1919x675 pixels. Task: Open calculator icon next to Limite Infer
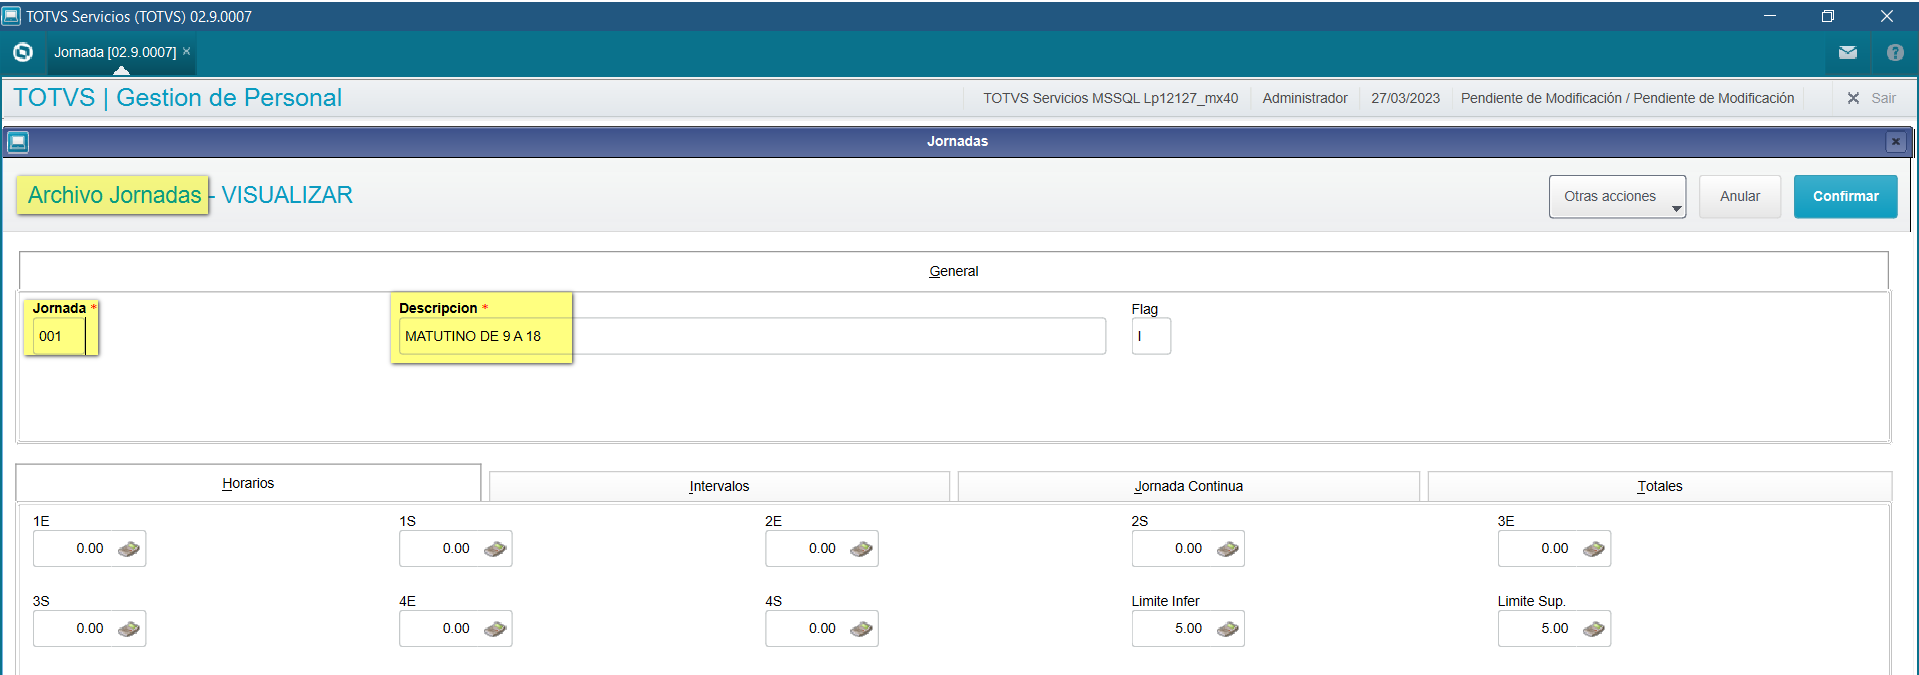[1227, 629]
